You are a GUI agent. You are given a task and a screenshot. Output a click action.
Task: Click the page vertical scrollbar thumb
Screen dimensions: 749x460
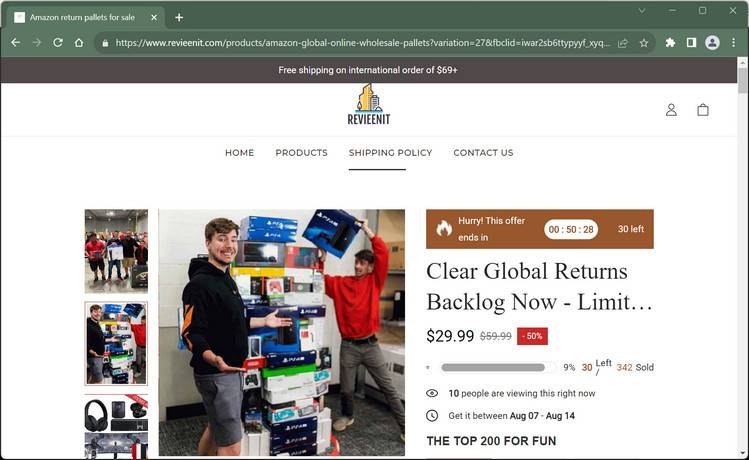coord(742,81)
